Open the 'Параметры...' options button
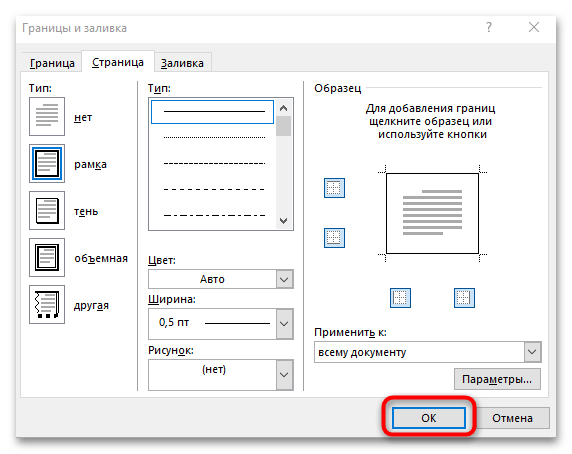Image resolution: width=572 pixels, height=454 pixels. click(497, 379)
